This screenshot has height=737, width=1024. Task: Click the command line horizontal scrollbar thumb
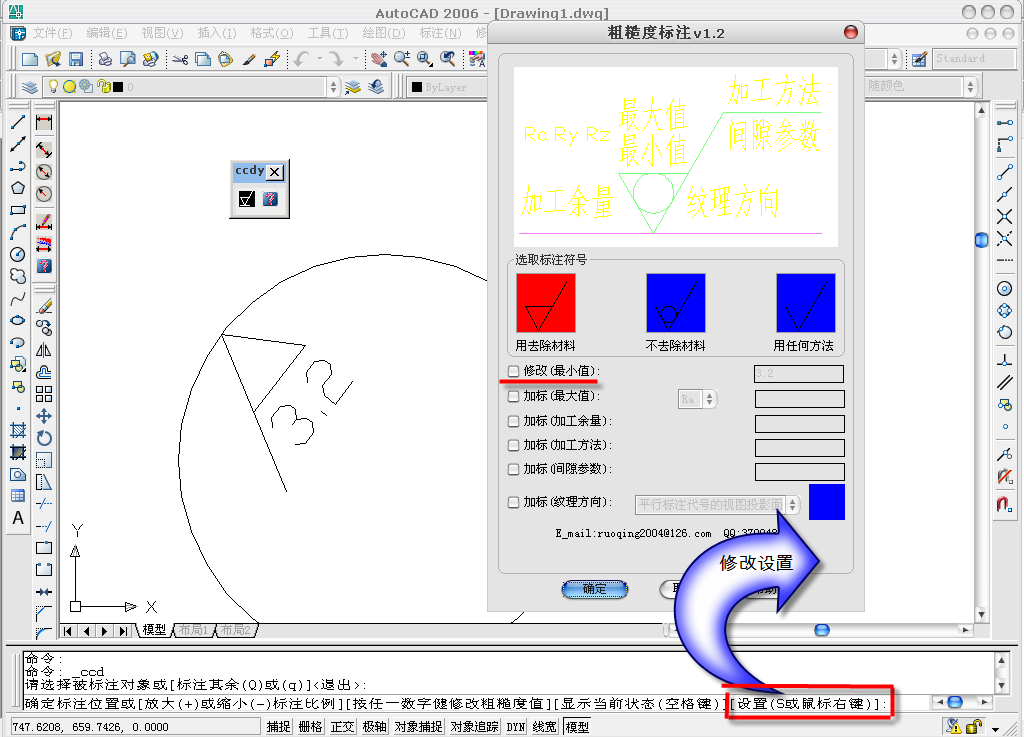tap(955, 702)
